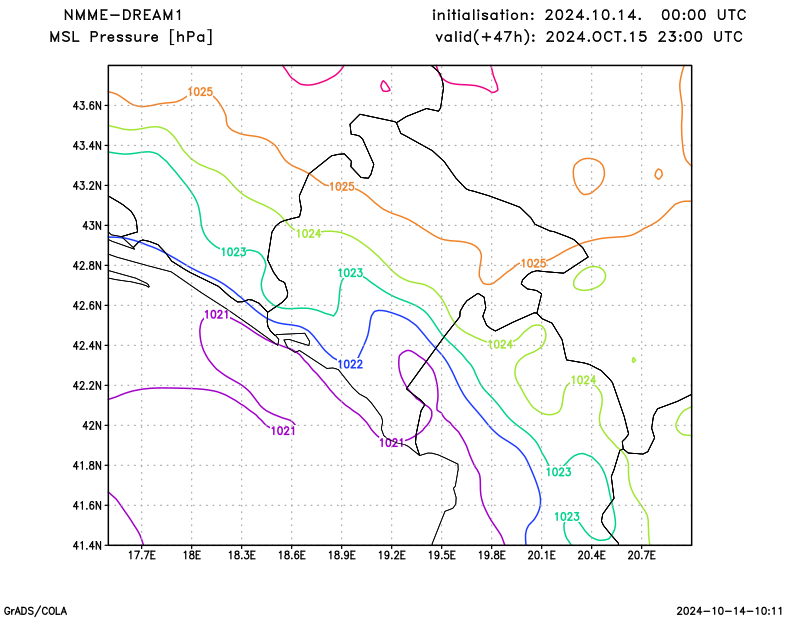Click the orange 1025 label near 42.8N

coord(533,263)
